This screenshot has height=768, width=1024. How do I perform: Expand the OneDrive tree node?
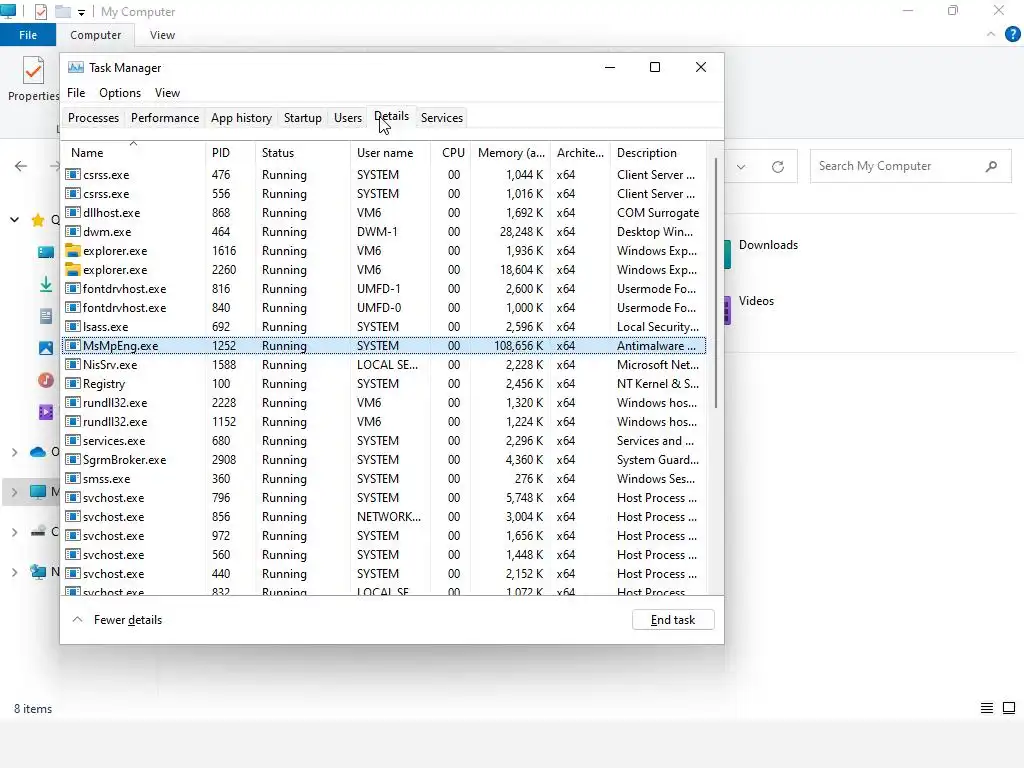coord(14,452)
